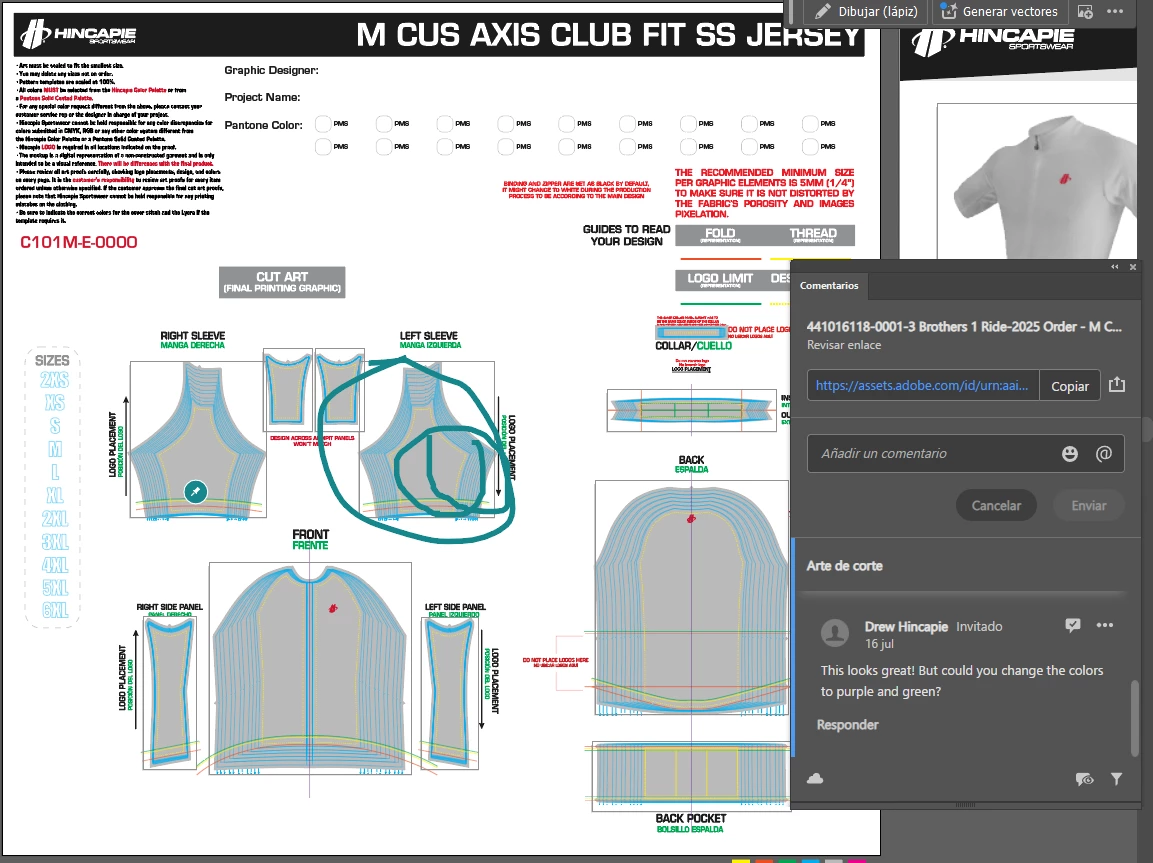The height and width of the screenshot is (863, 1153).
Task: Click the cloud icon in Comentarios panel
Action: 815,778
